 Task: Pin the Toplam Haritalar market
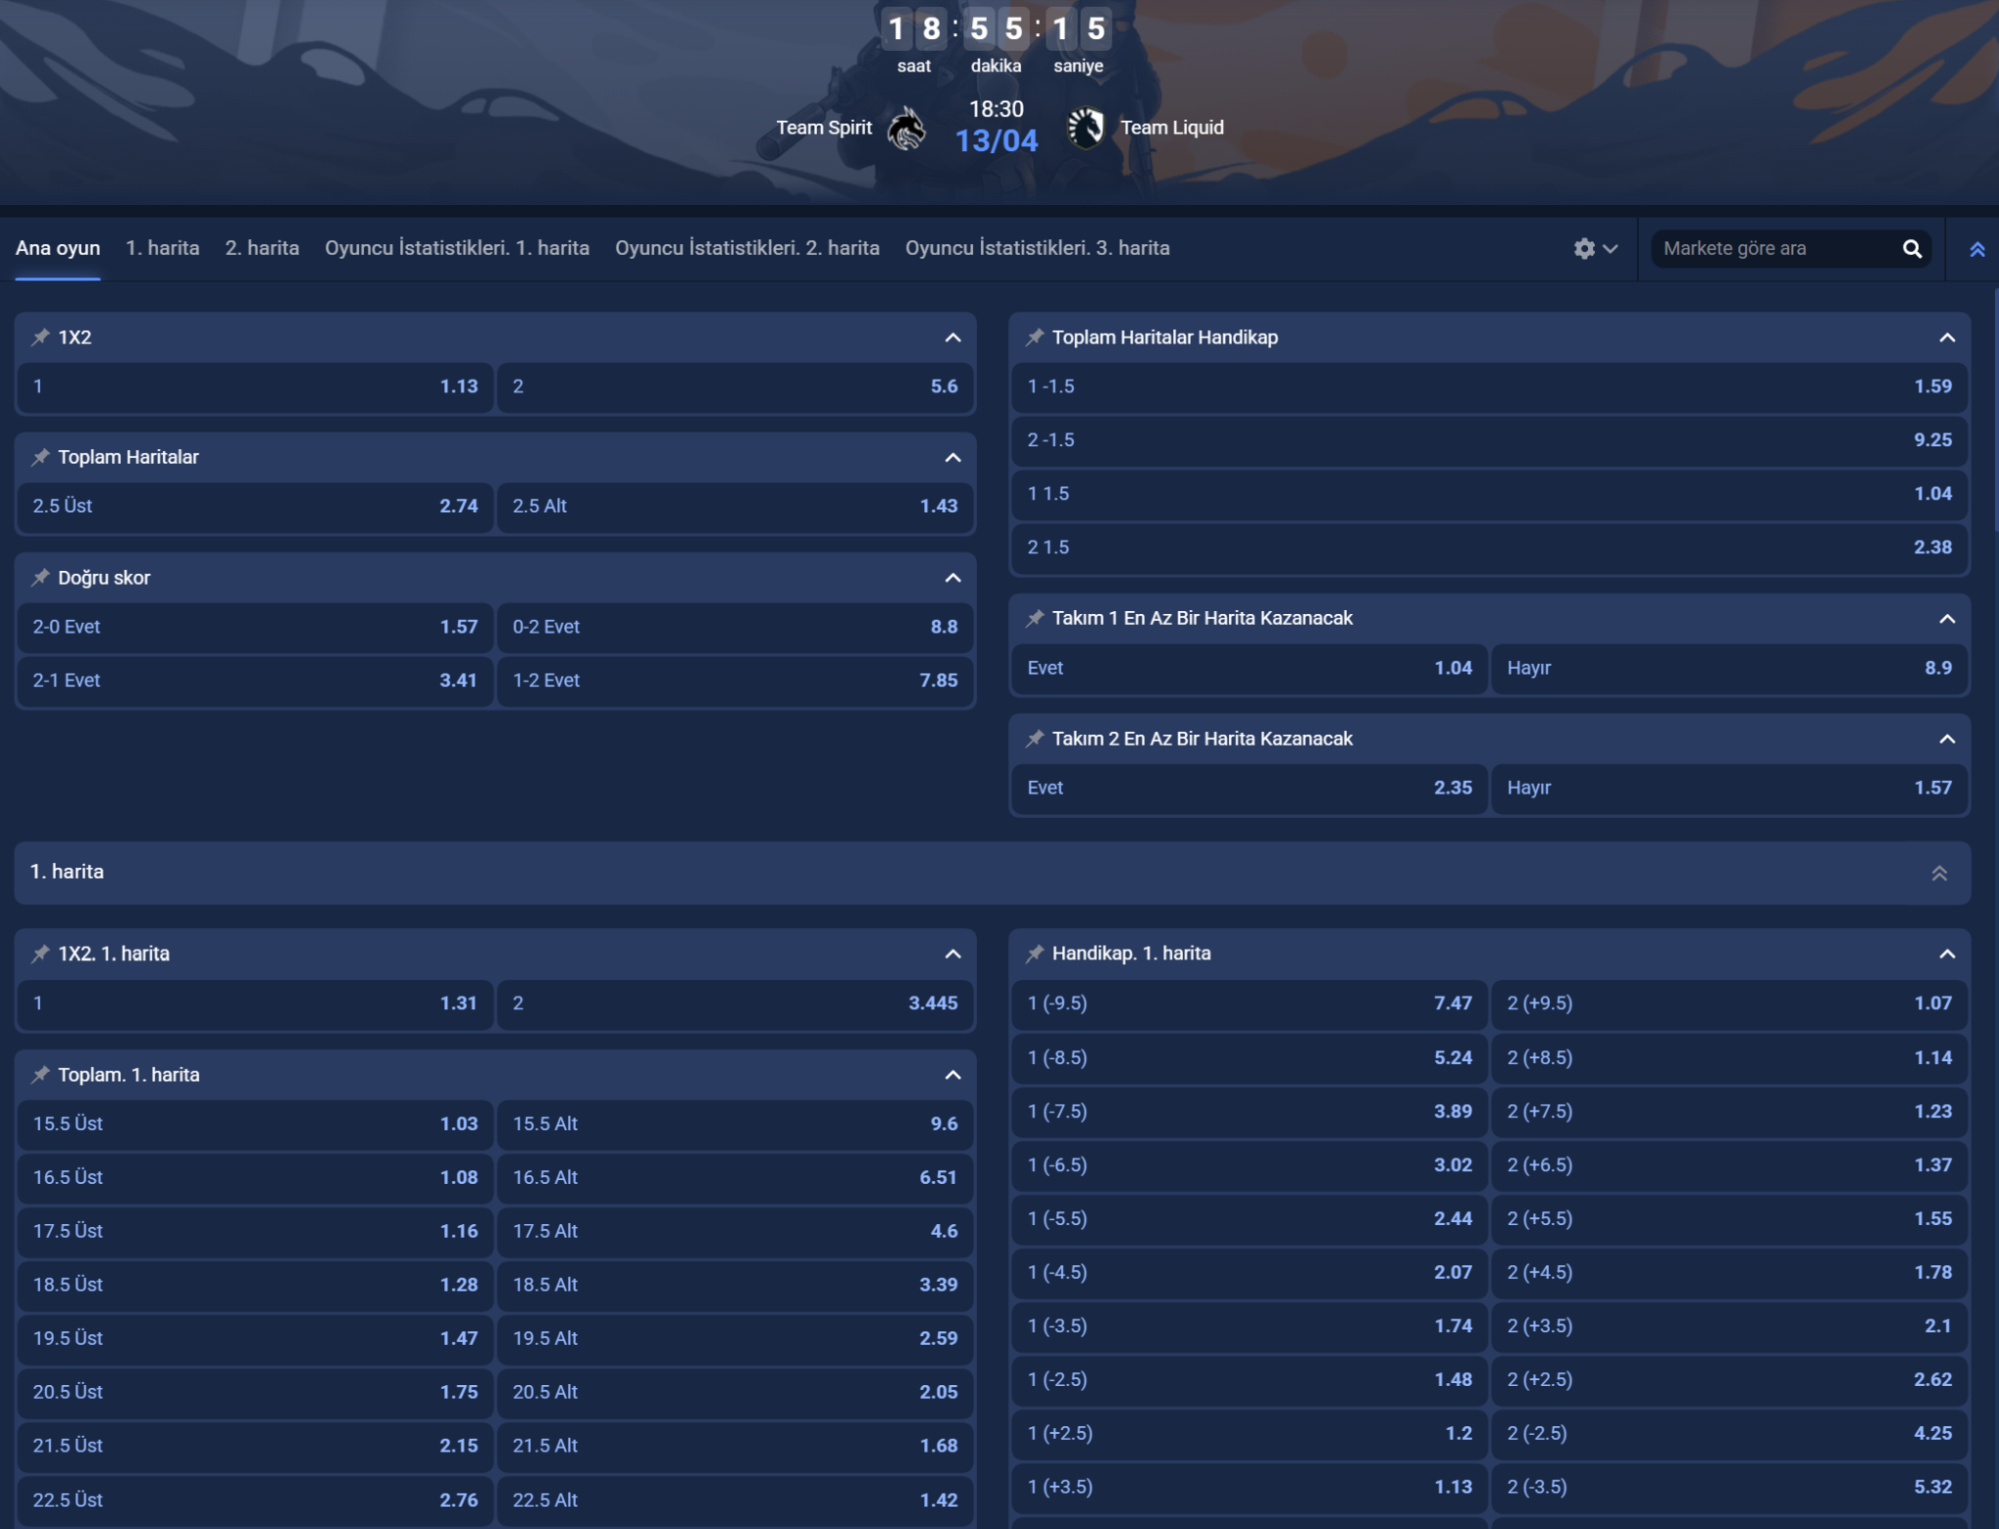40,457
